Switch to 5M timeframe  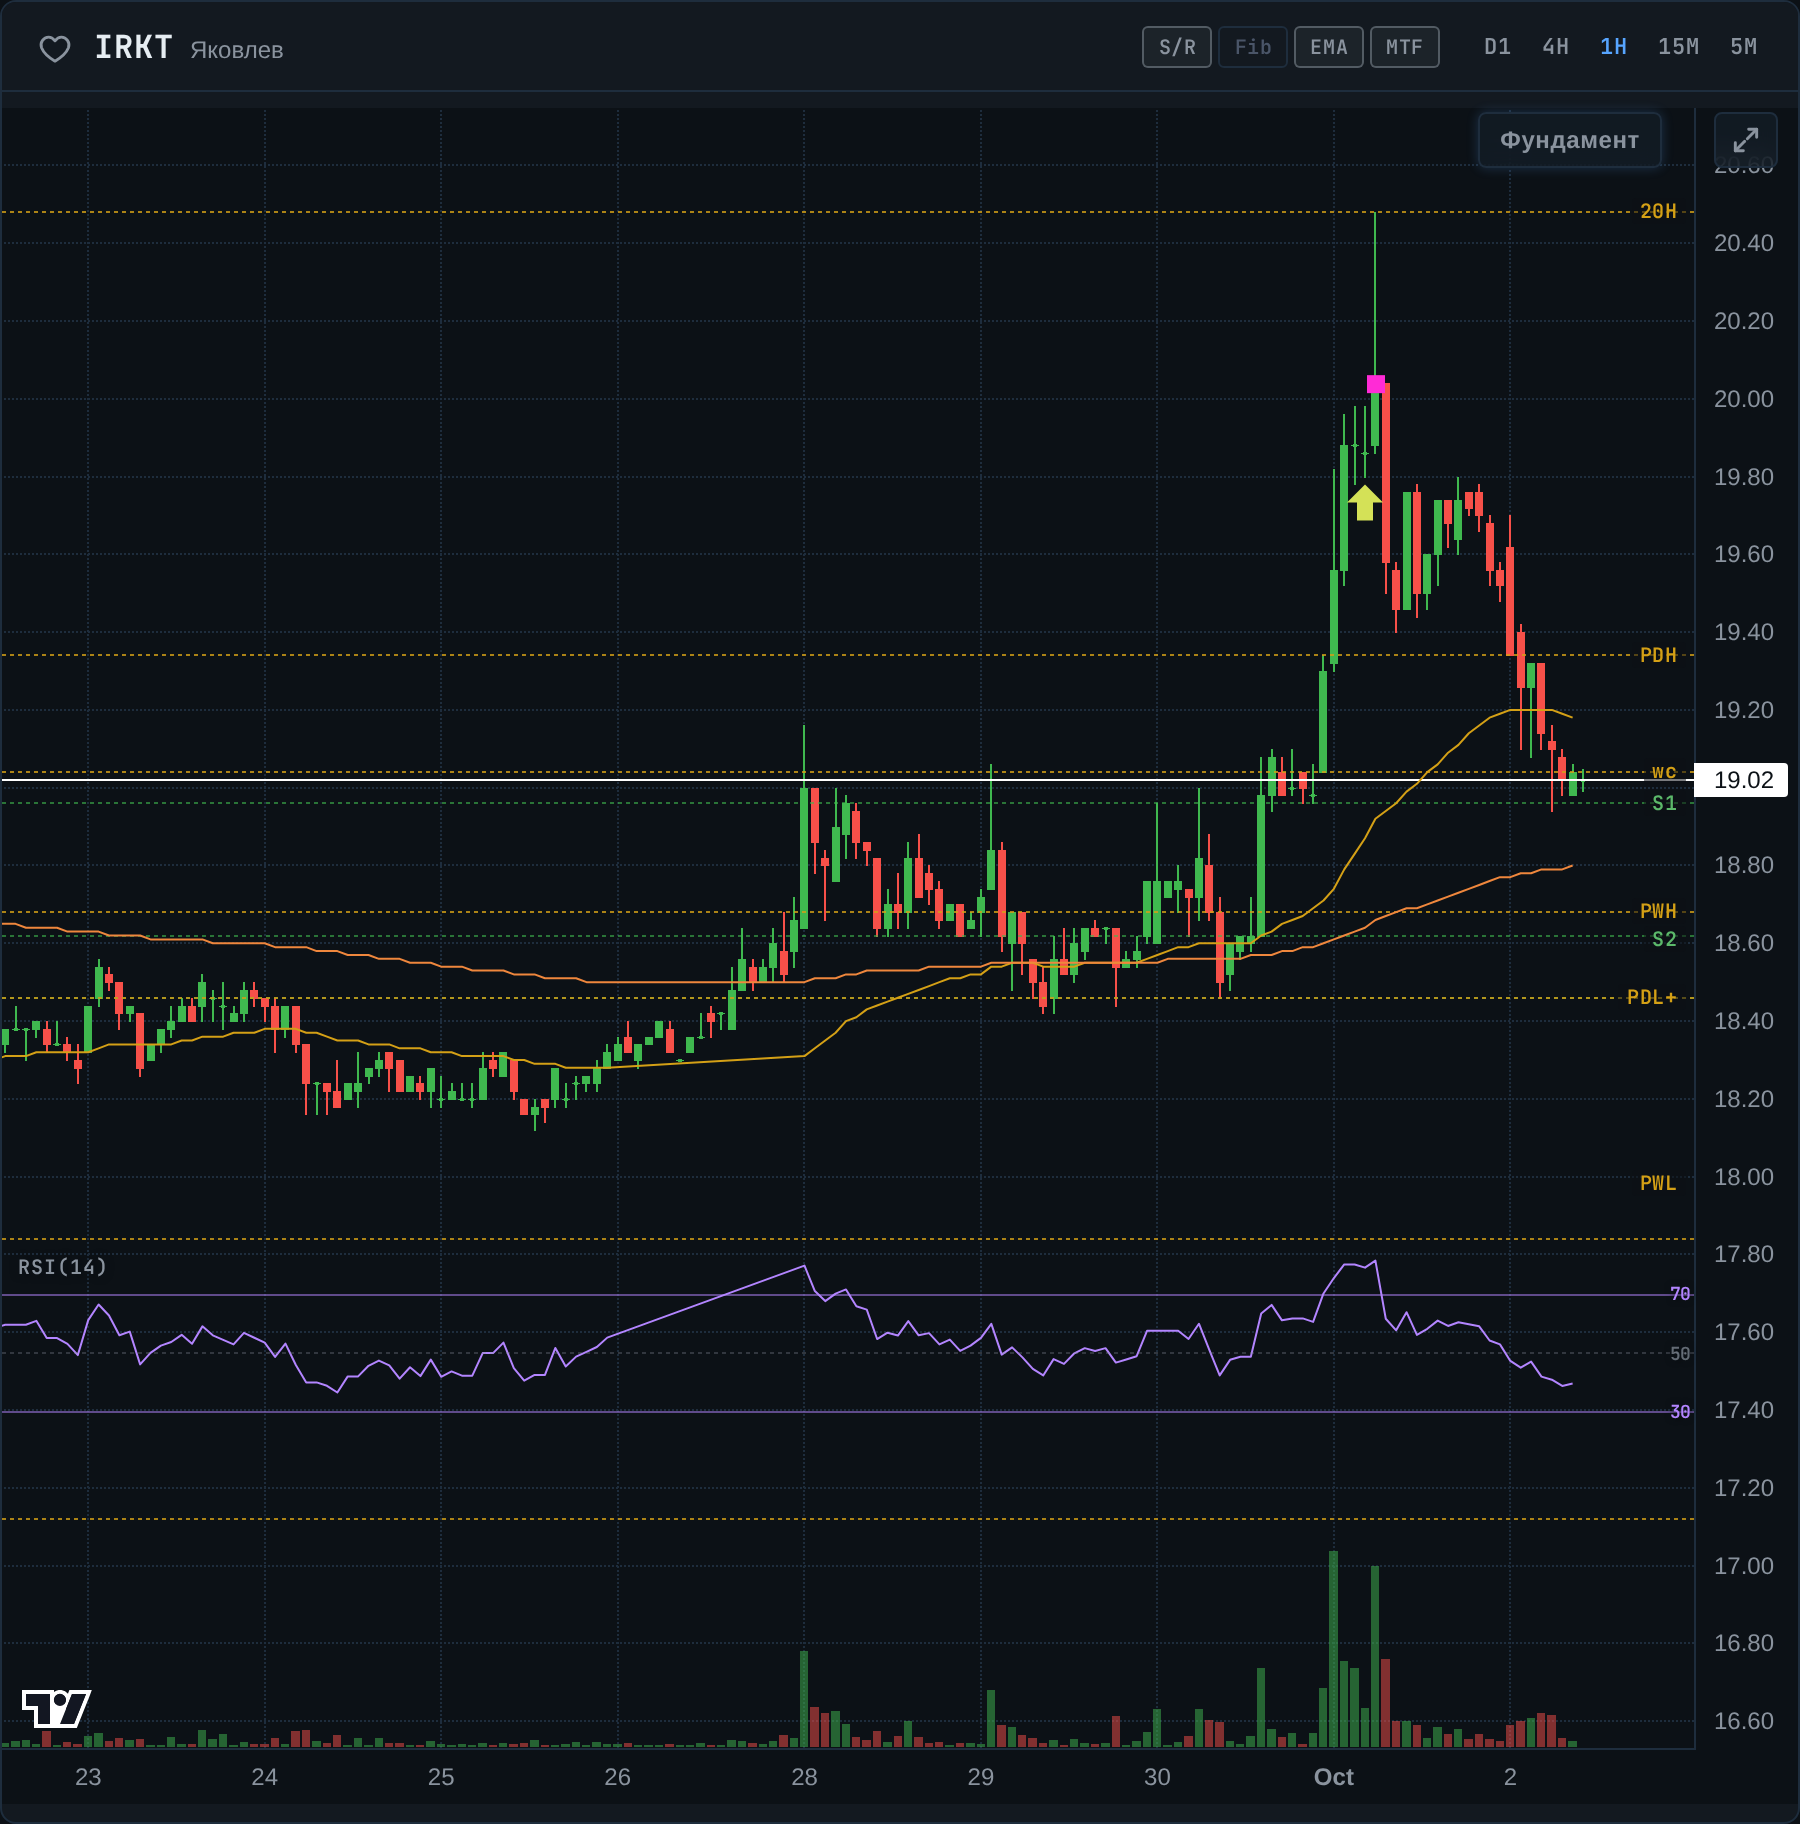coord(1743,47)
